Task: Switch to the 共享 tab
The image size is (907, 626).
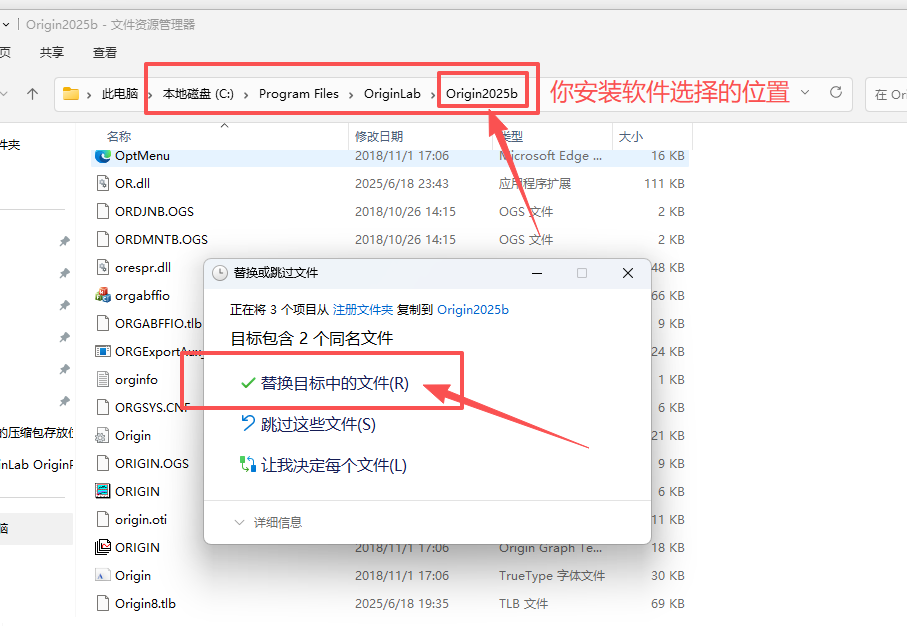Action: click(51, 53)
